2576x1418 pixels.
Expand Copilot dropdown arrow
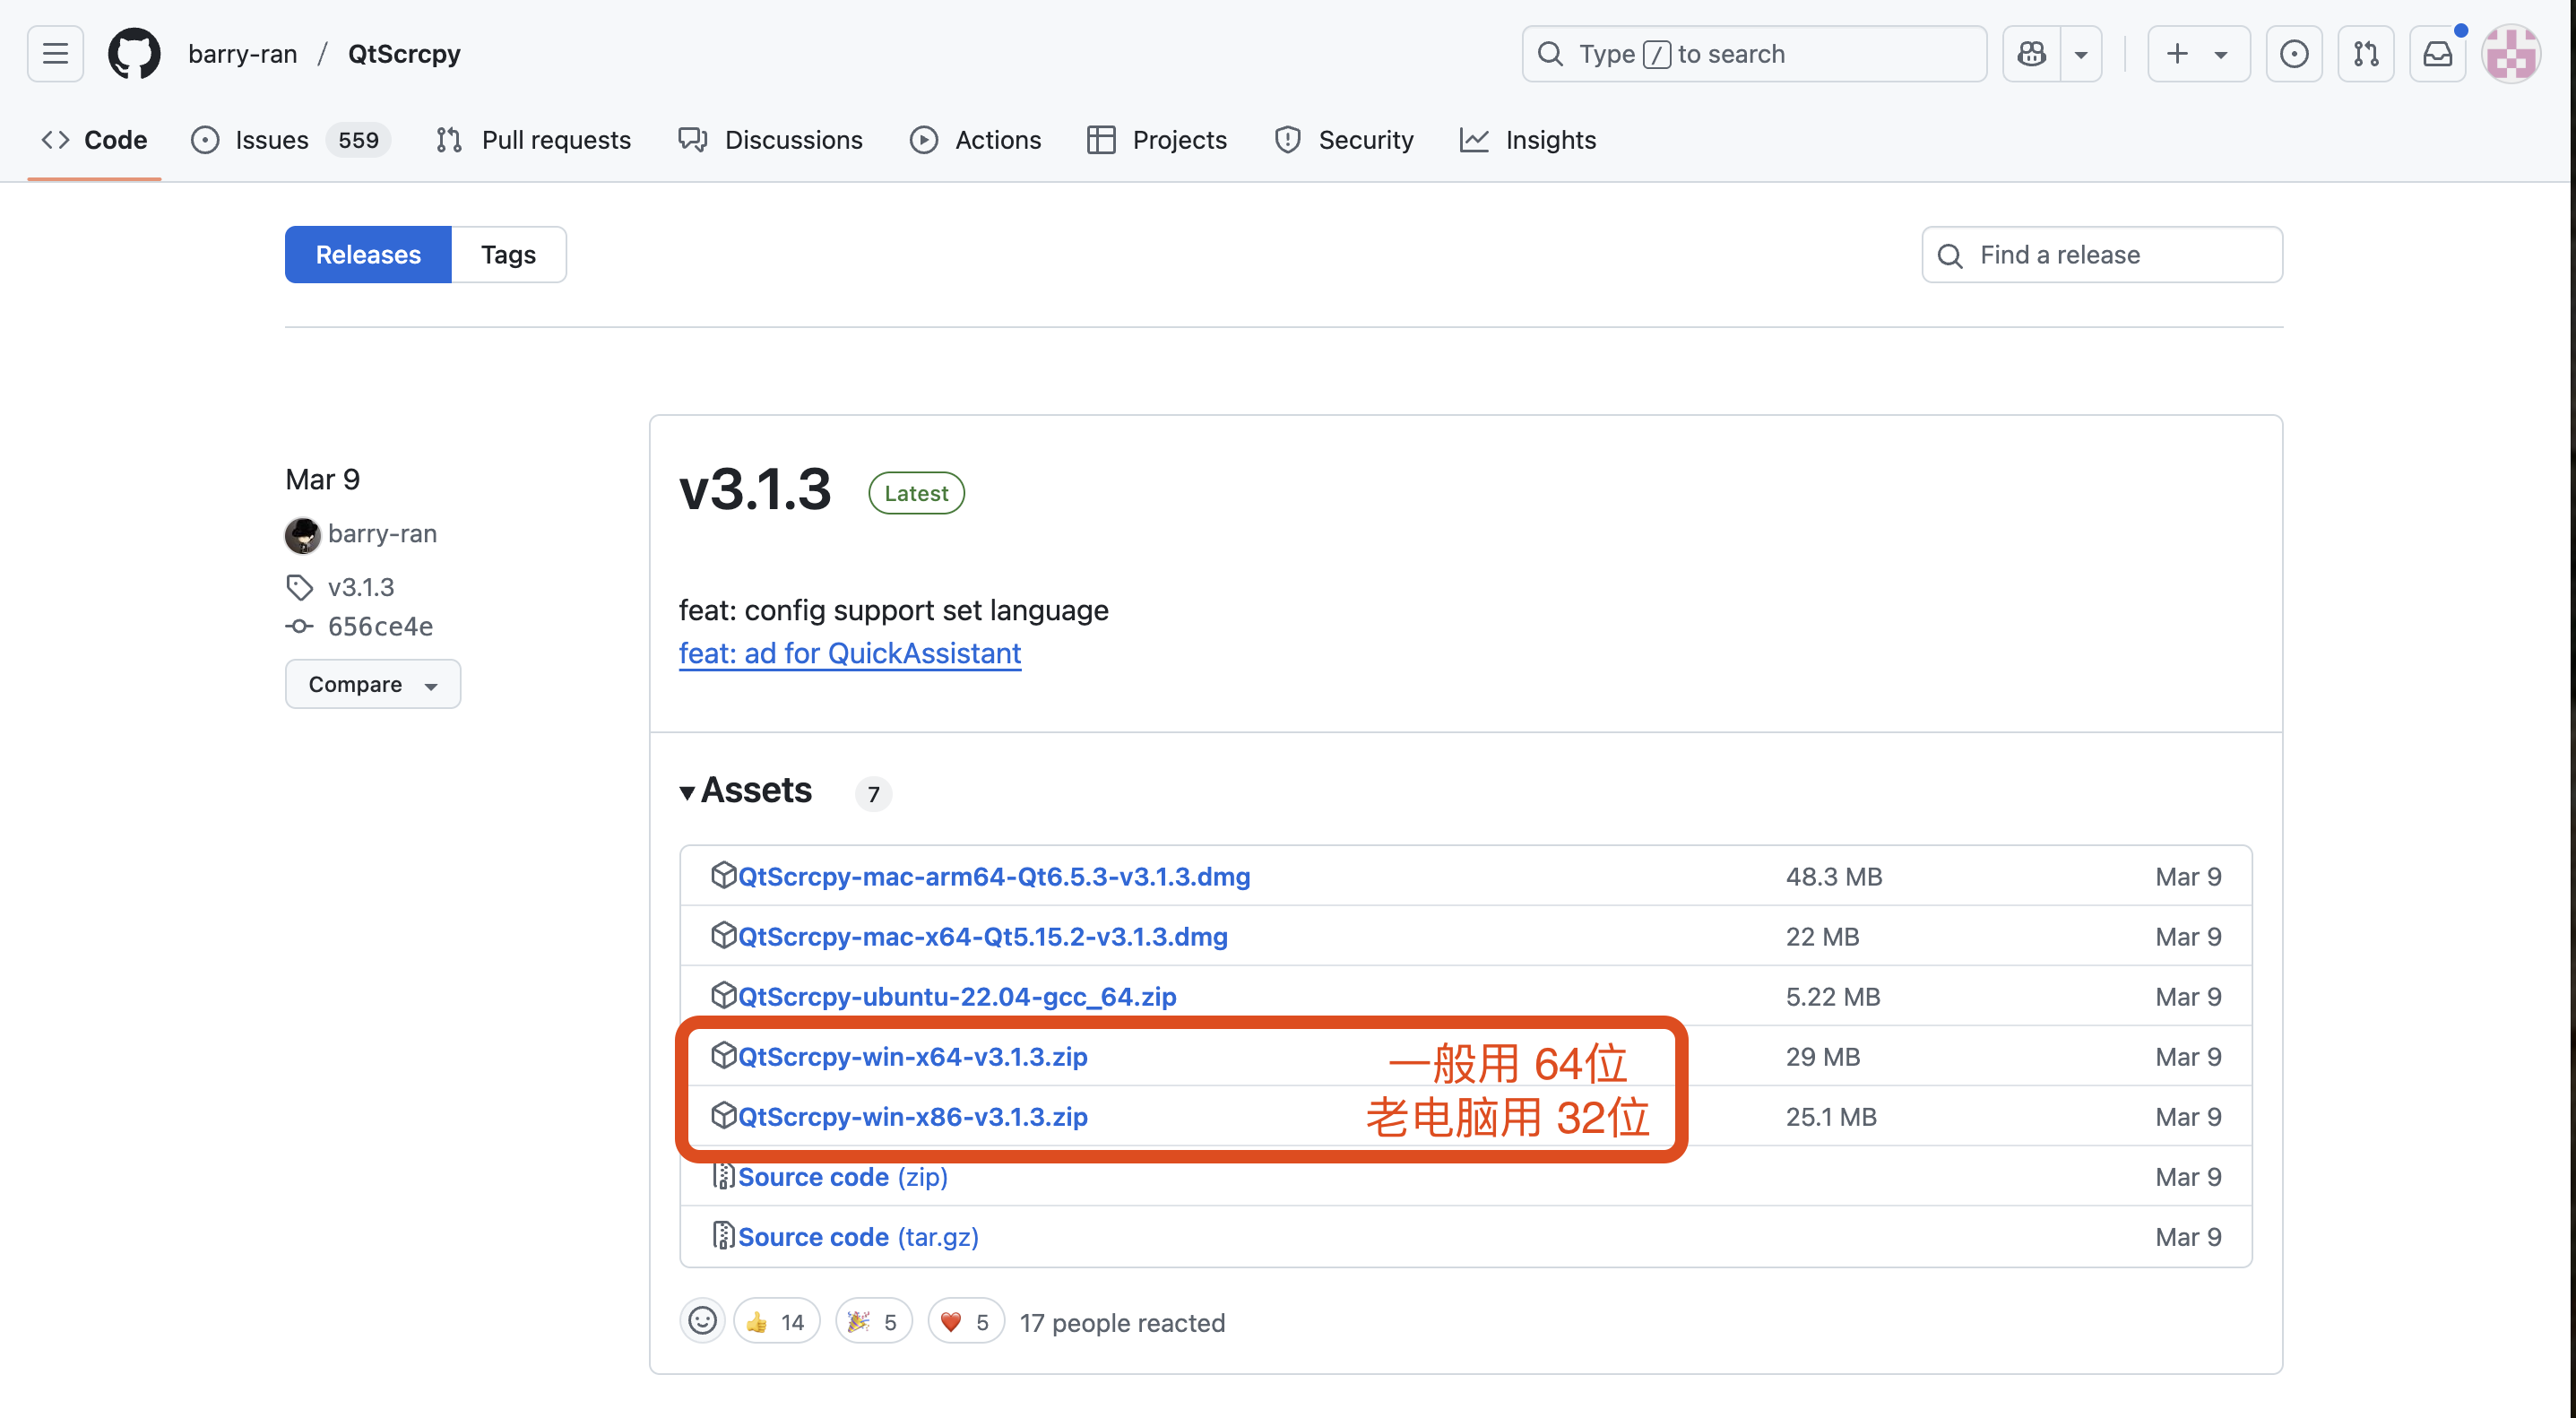[2081, 54]
